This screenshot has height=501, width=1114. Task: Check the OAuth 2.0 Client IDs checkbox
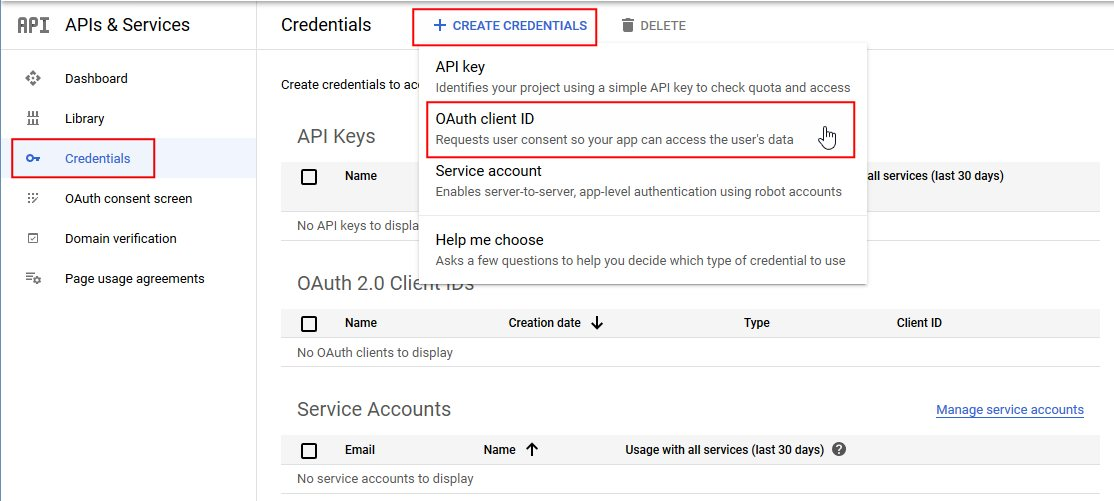pyautogui.click(x=309, y=323)
